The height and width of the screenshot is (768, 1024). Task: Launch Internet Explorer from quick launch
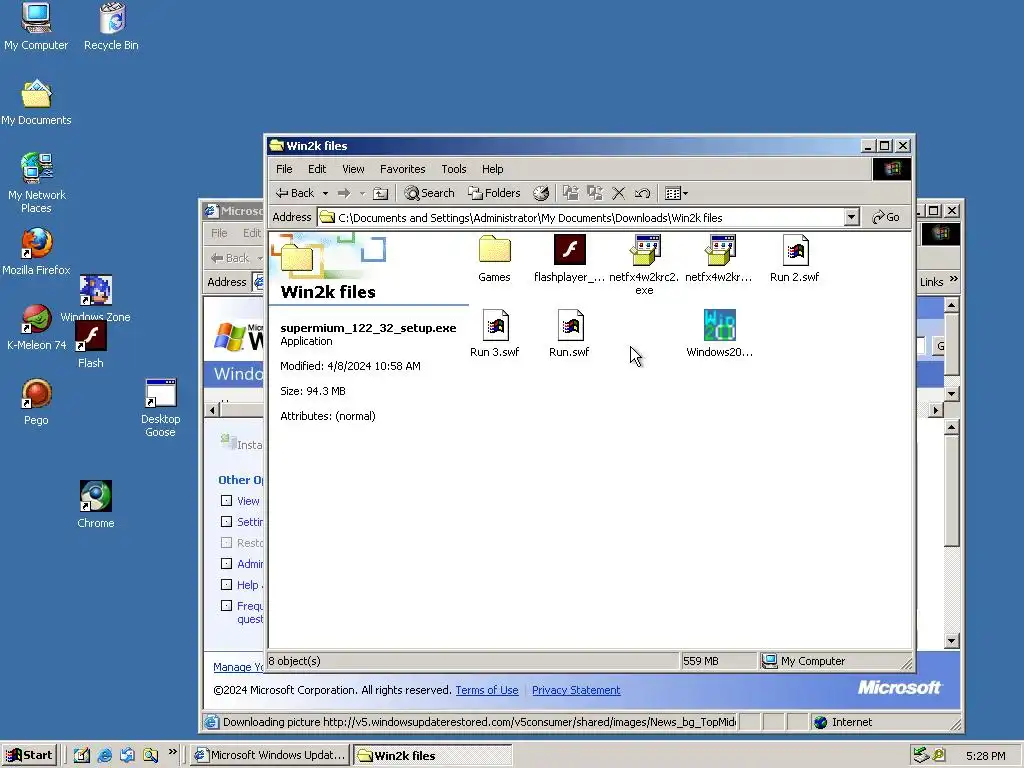tap(104, 755)
